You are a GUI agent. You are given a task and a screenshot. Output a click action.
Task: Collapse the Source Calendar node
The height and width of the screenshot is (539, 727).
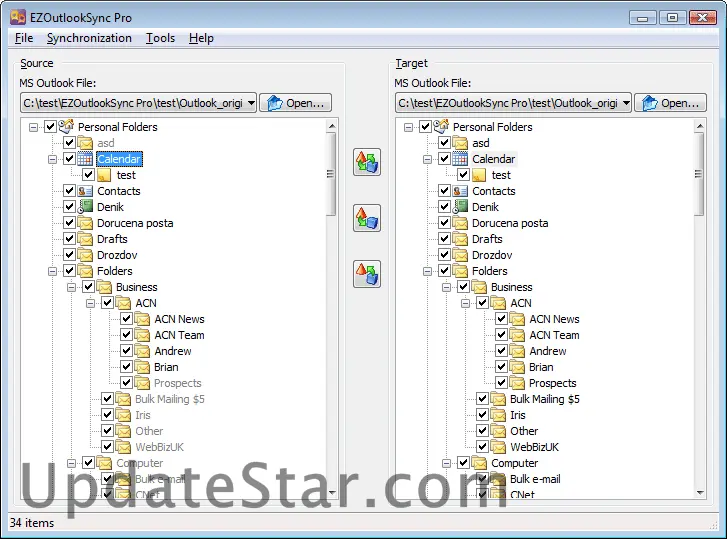click(x=52, y=159)
